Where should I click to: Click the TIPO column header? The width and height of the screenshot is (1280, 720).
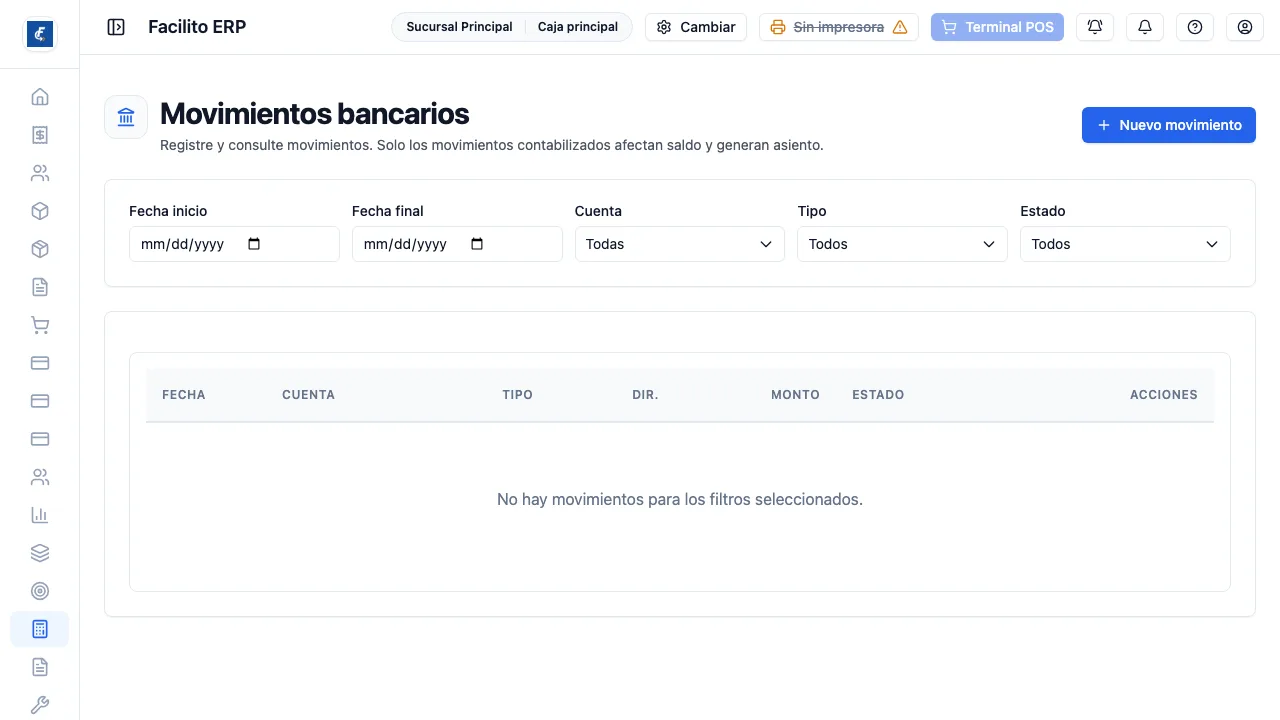pyautogui.click(x=518, y=395)
